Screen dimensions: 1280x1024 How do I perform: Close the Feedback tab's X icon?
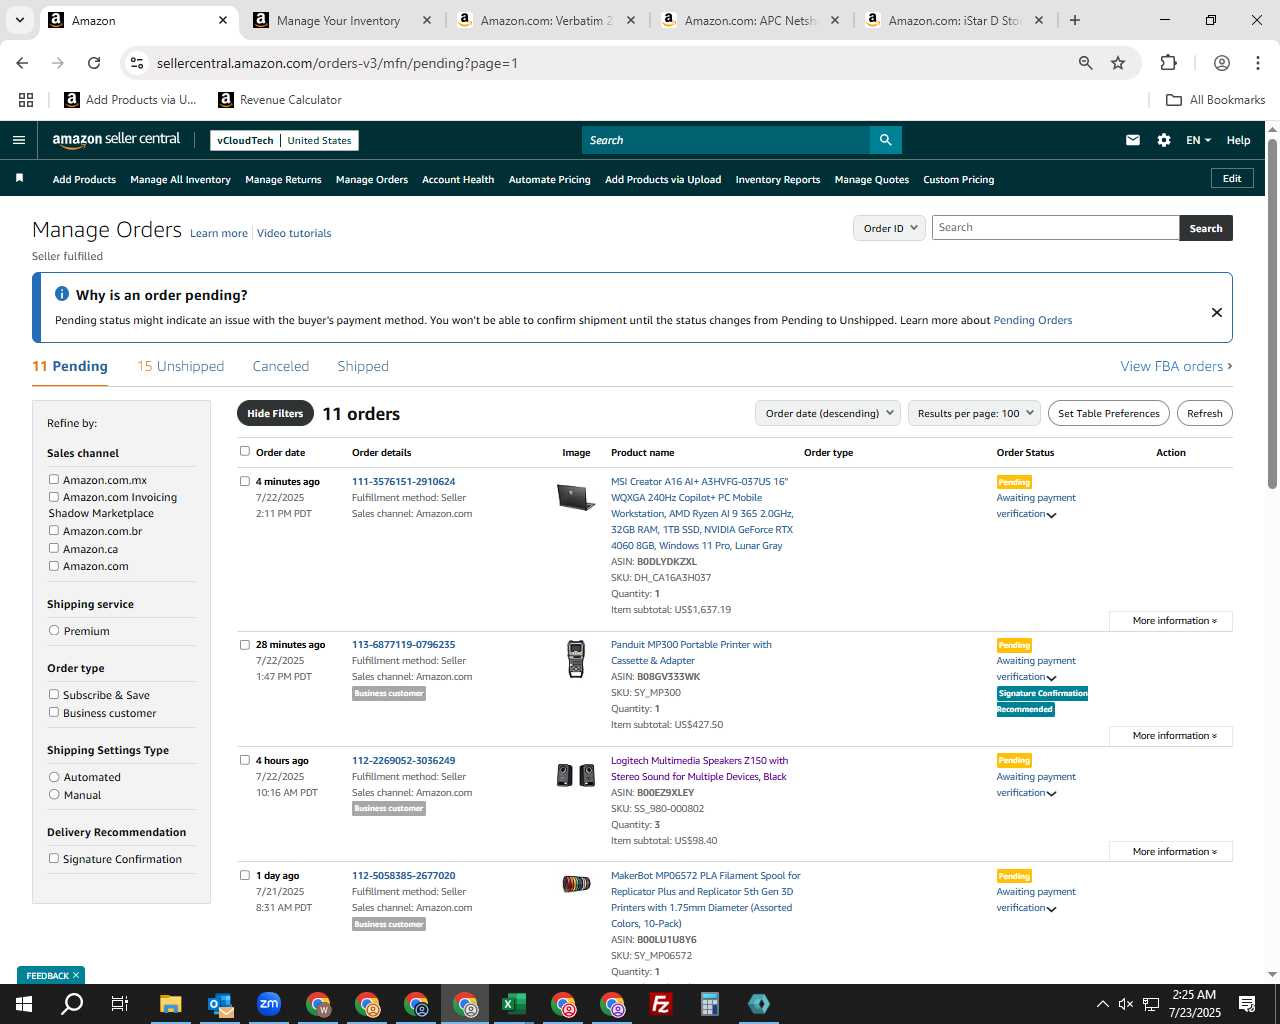(76, 975)
